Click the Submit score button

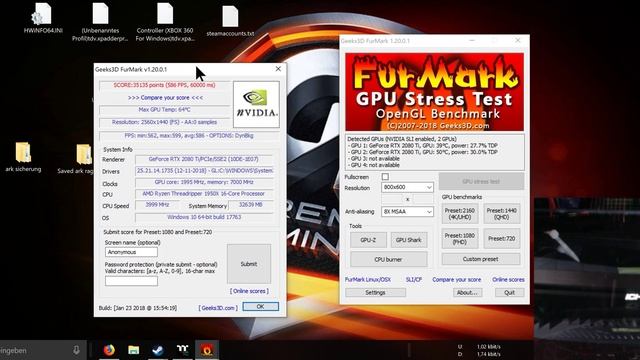click(249, 264)
